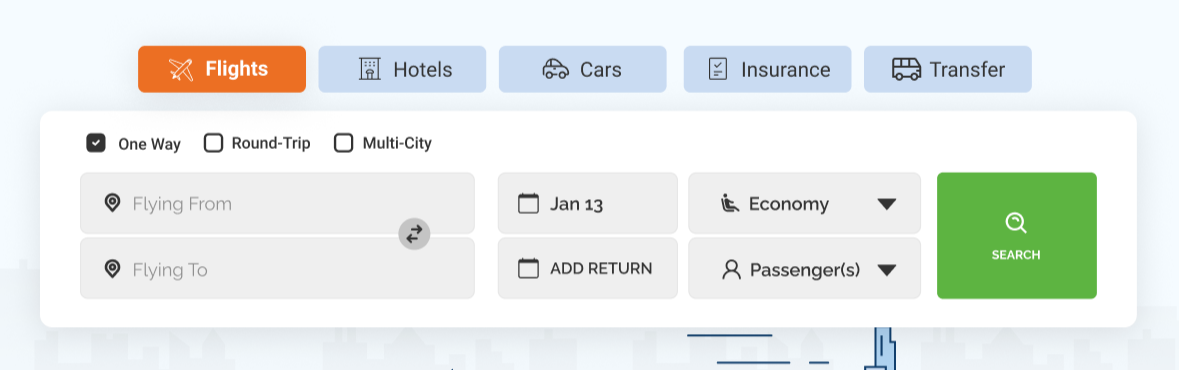Open the Jan 13 departure date picker
This screenshot has width=1179, height=370.
[588, 203]
